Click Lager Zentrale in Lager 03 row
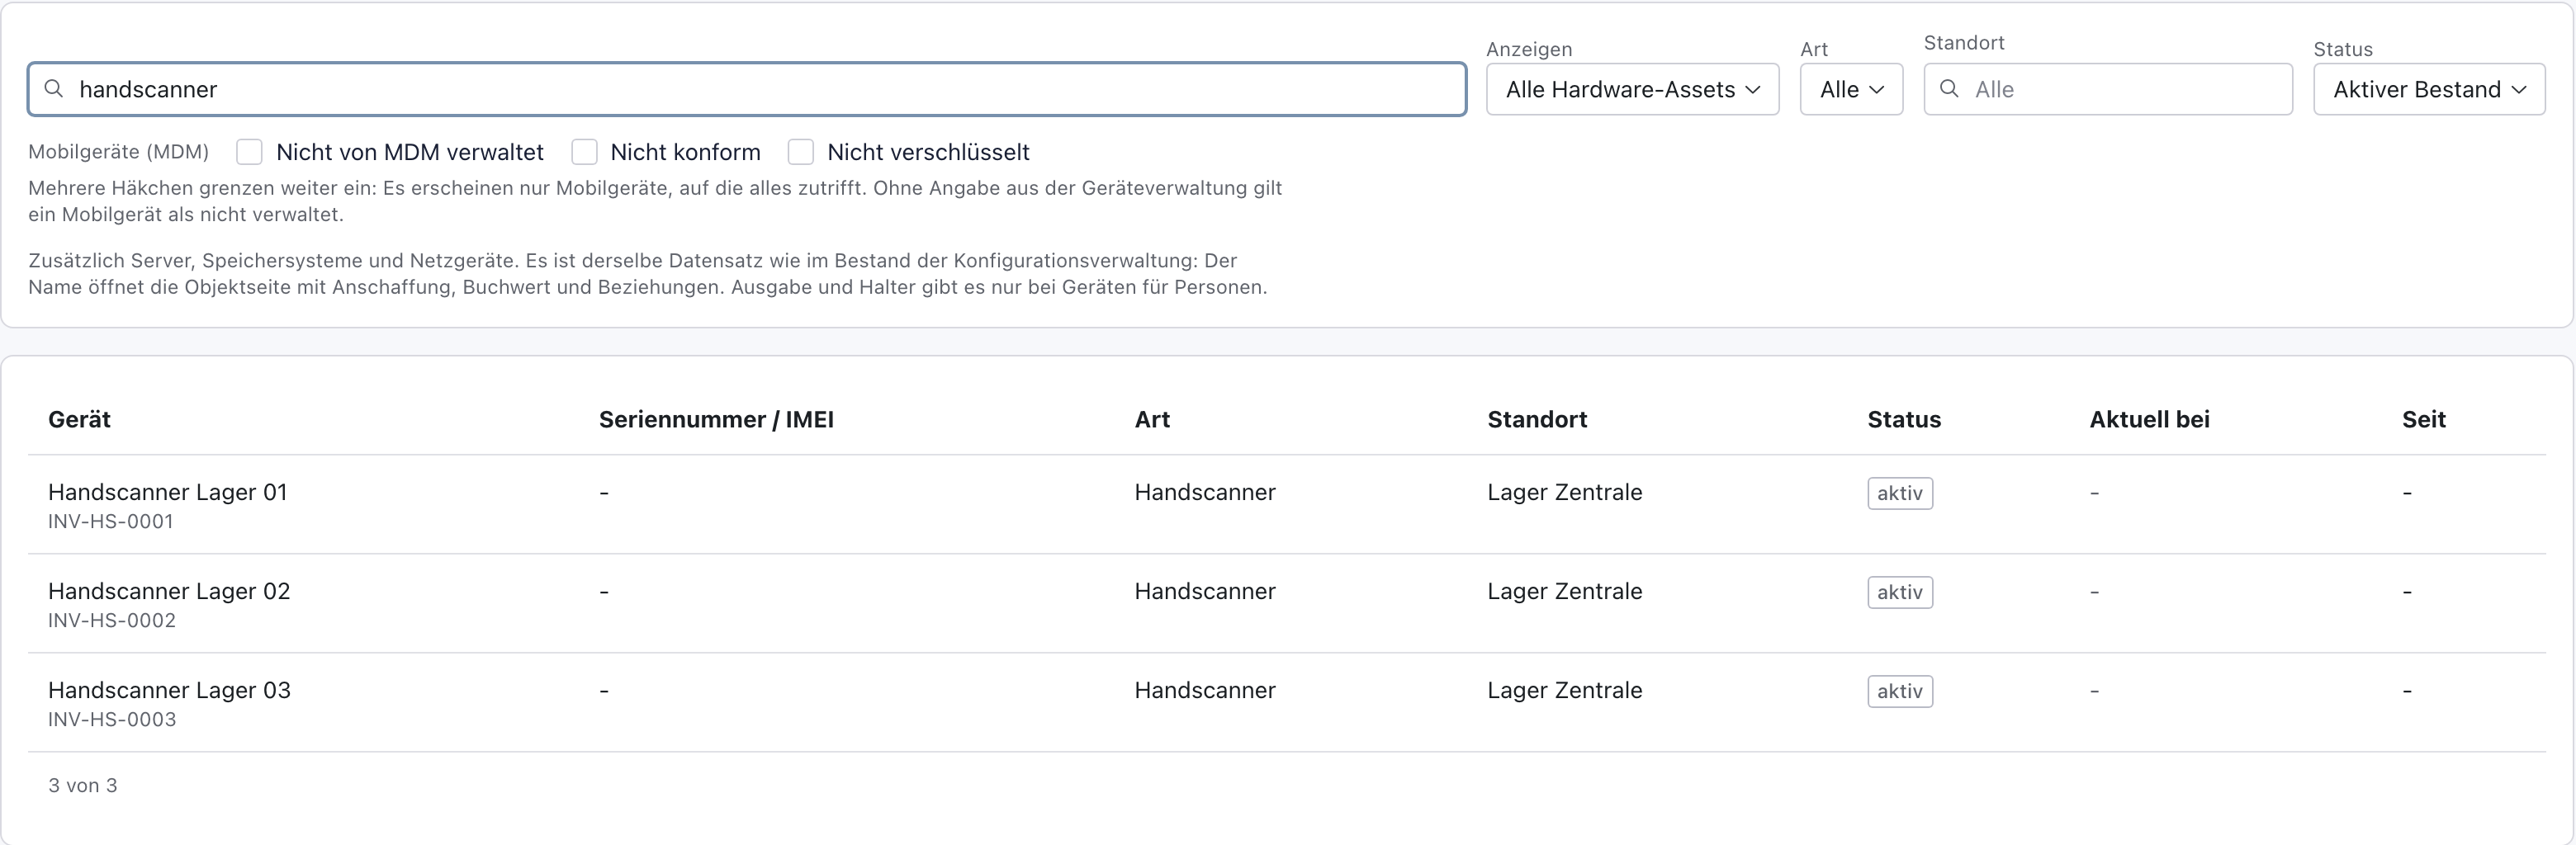The image size is (2576, 845). (1565, 690)
